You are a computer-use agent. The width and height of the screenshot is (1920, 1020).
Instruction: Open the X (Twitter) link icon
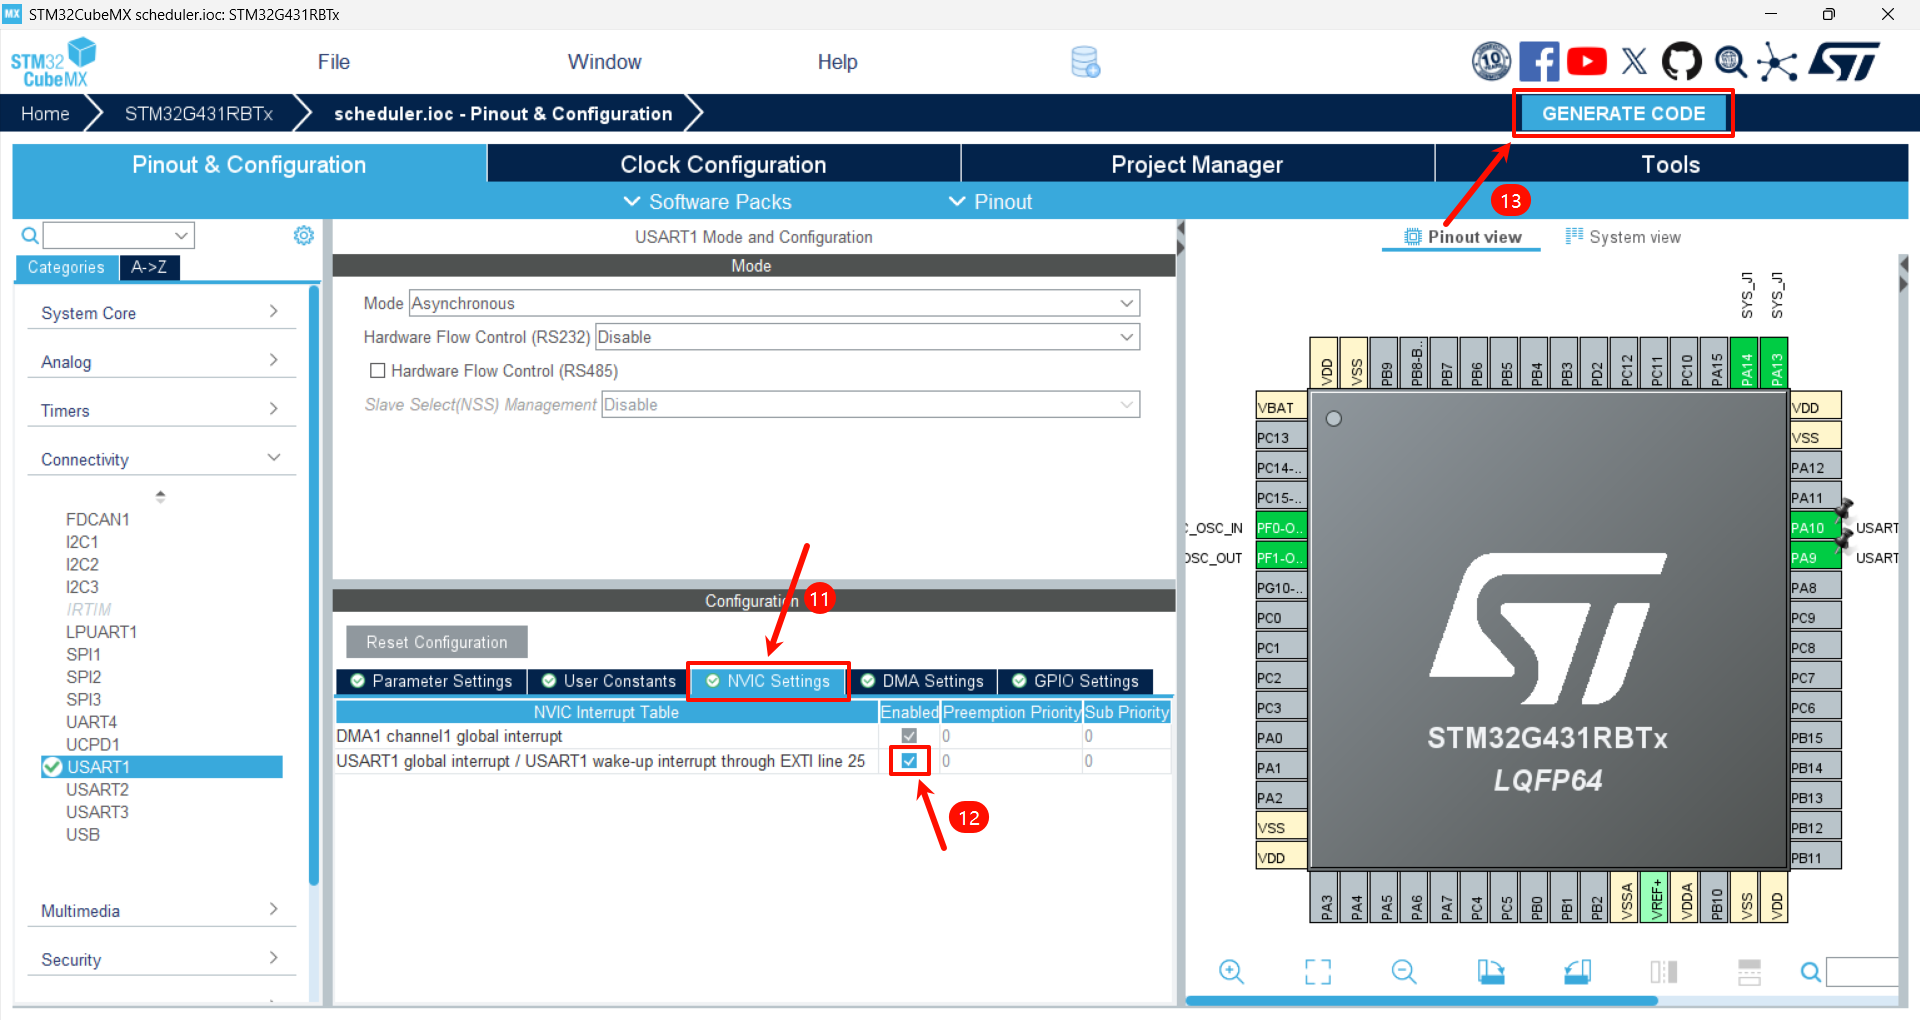tap(1634, 61)
